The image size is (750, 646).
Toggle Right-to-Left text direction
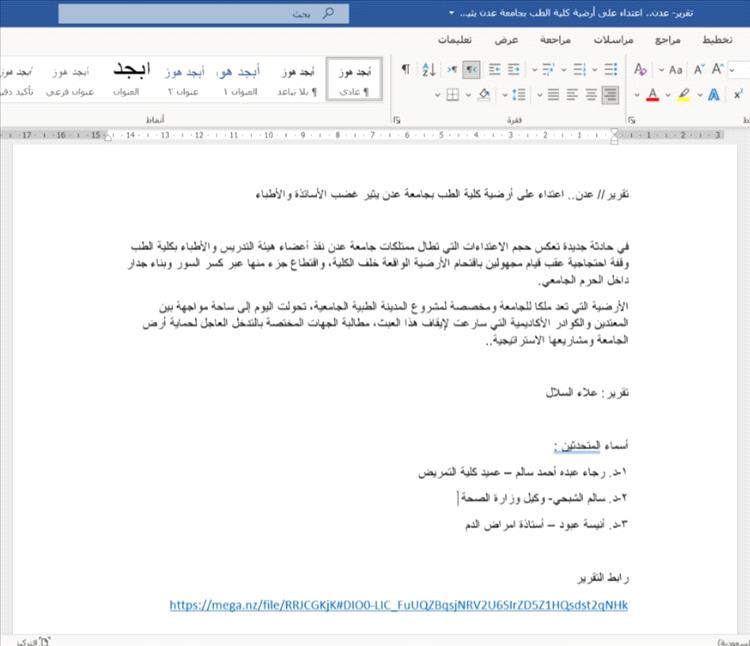472,70
